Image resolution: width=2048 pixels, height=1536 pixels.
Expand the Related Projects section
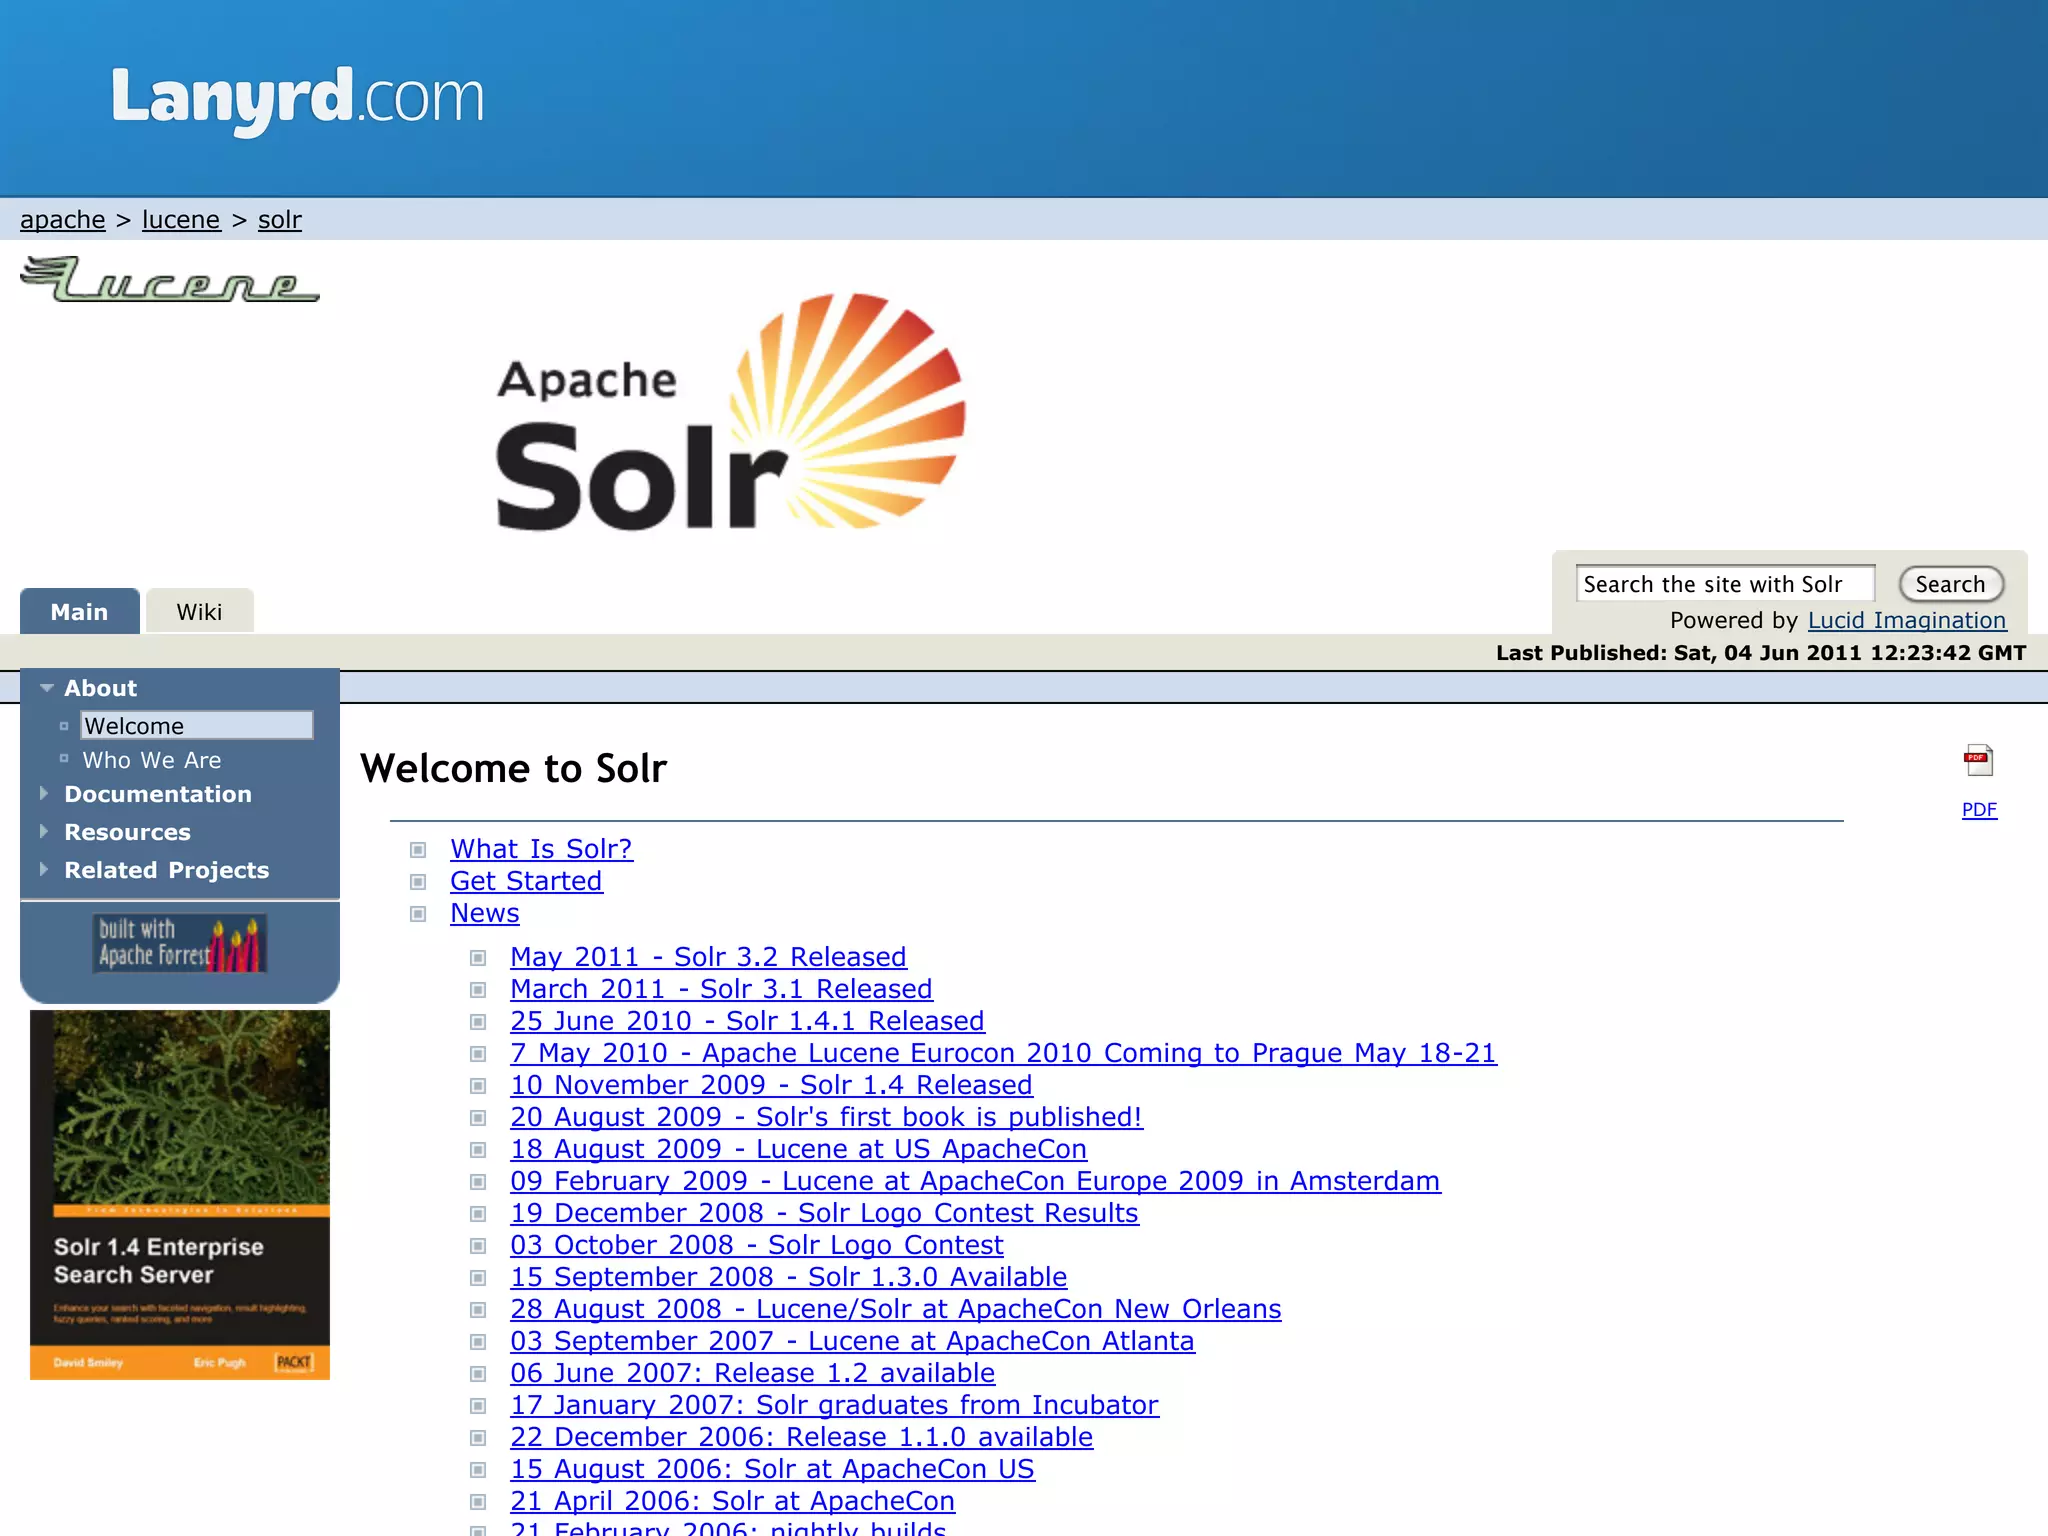pos(44,869)
